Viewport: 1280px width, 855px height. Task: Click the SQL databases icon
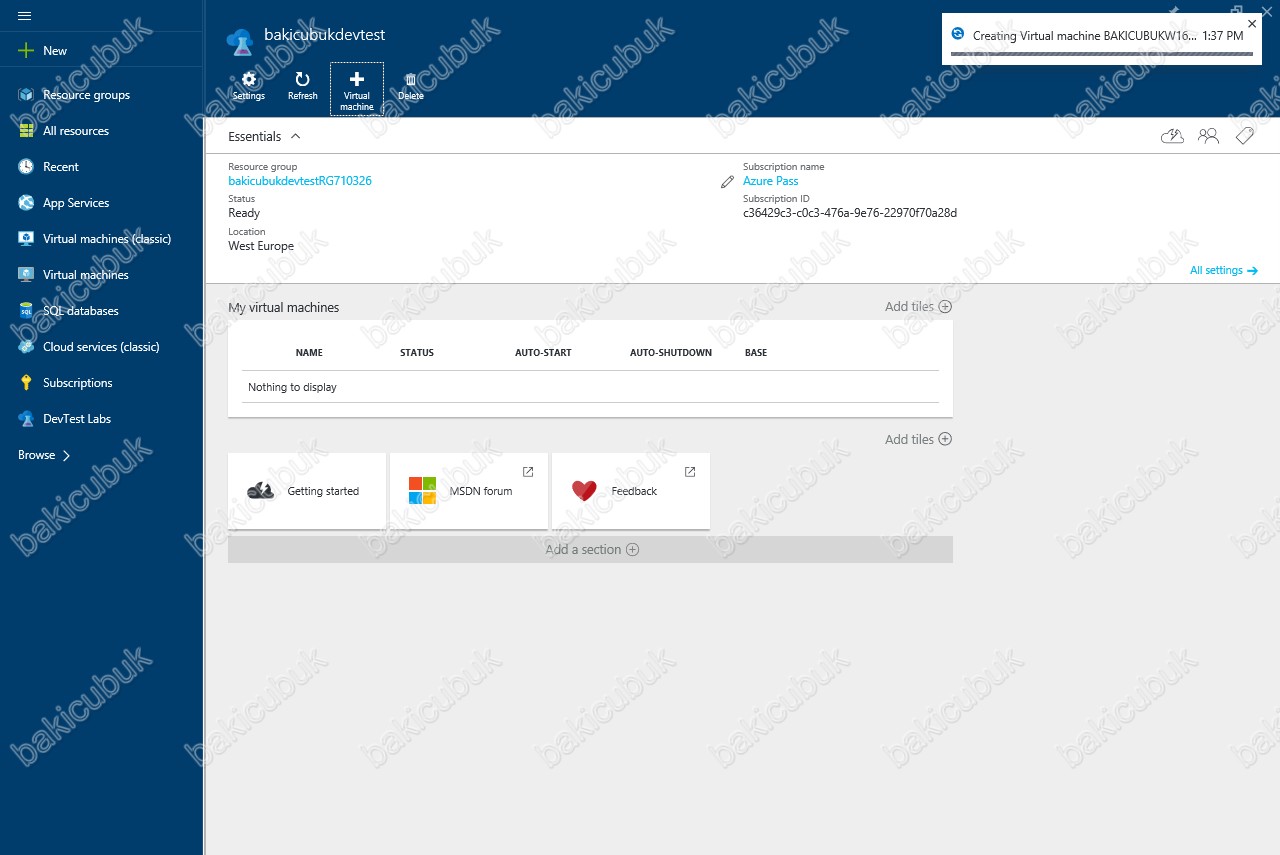coord(26,311)
